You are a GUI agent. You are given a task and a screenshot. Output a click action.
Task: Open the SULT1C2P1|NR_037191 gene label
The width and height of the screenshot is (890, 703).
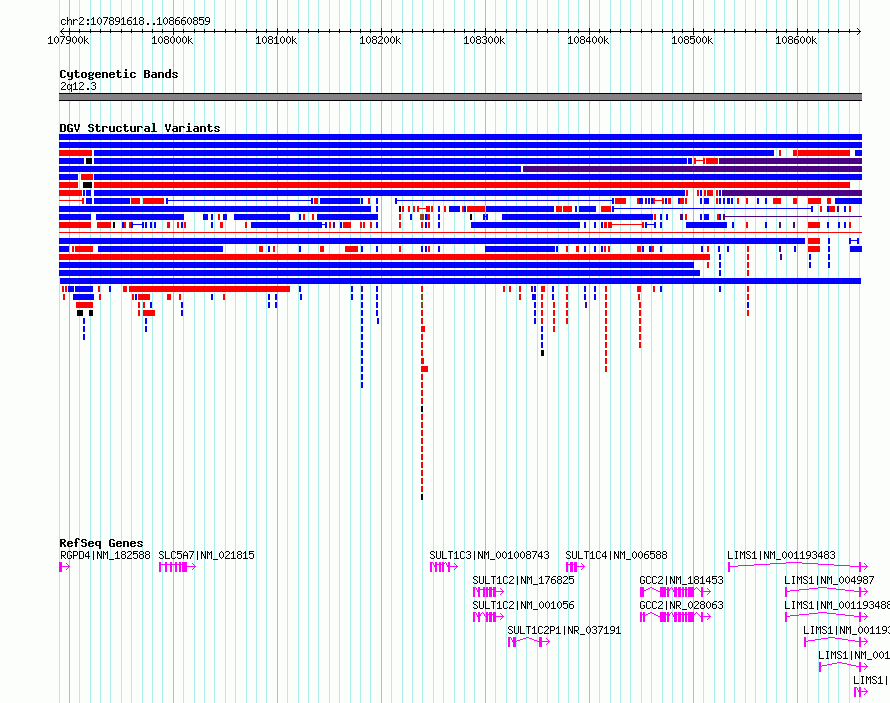point(564,630)
